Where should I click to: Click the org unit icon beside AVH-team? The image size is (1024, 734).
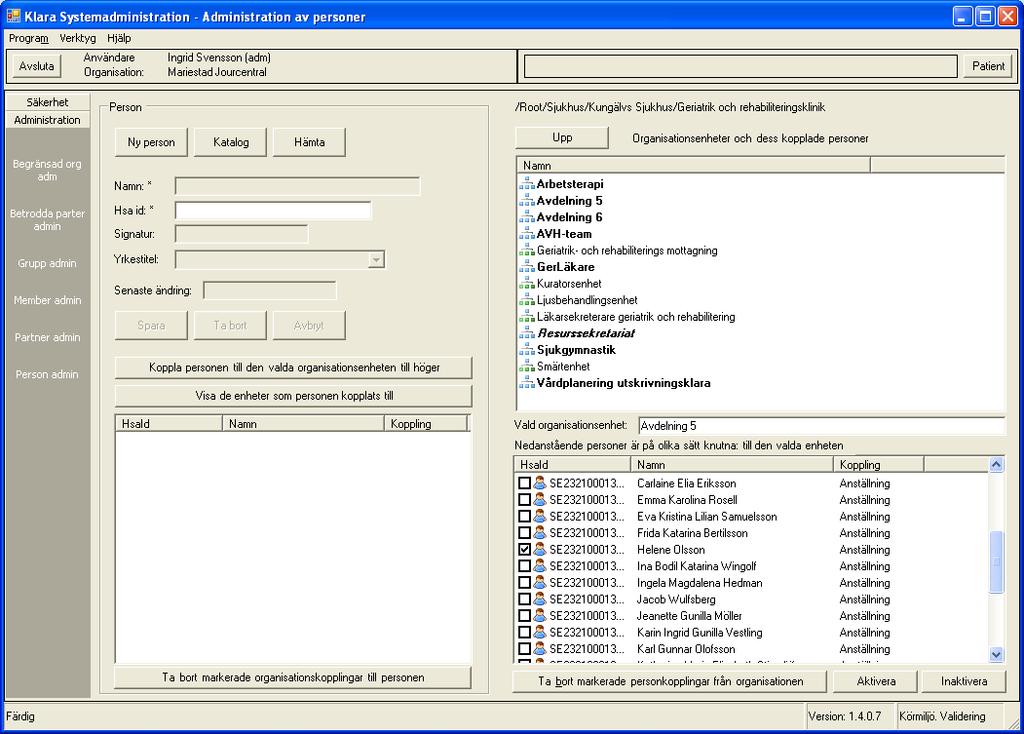(527, 234)
